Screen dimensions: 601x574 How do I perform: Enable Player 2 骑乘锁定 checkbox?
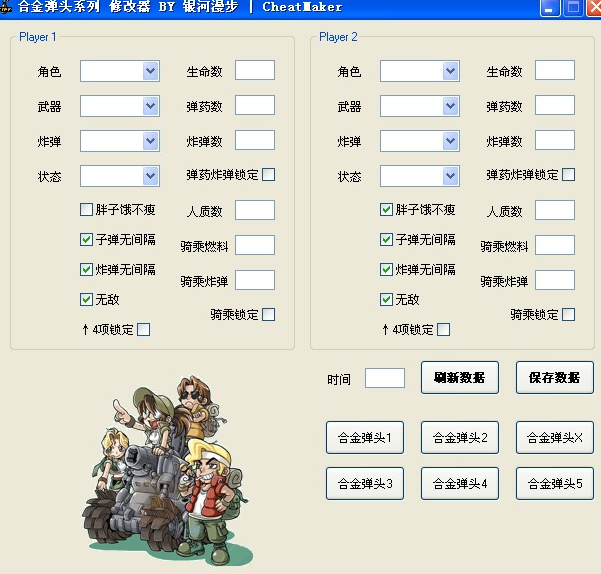tap(568, 314)
